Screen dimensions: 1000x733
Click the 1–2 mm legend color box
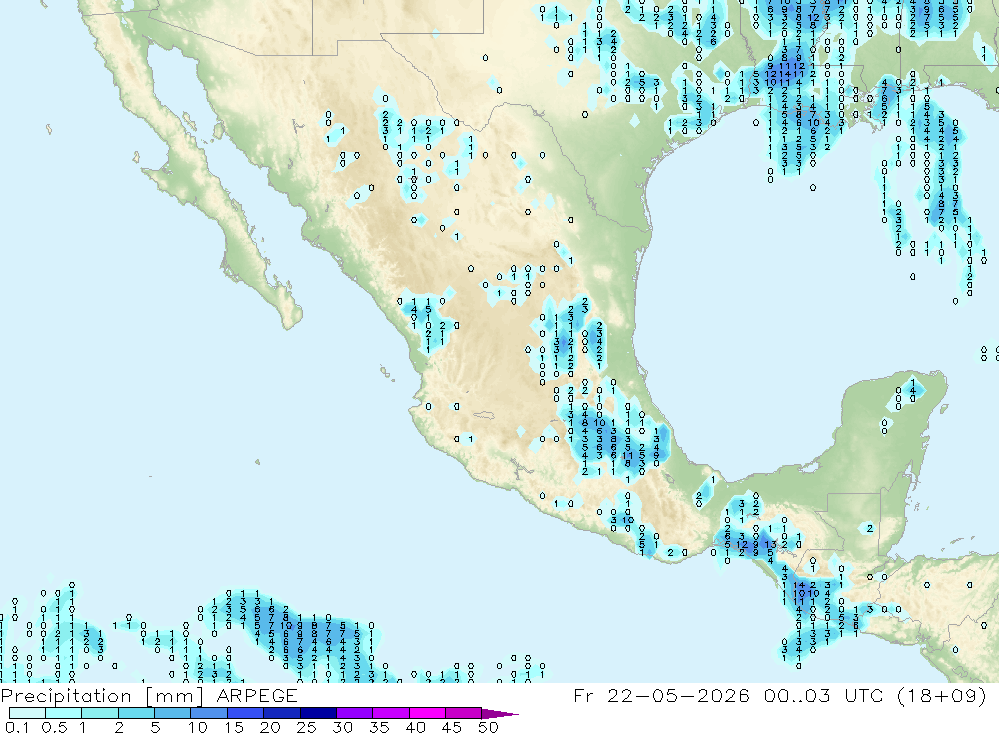click(x=99, y=713)
